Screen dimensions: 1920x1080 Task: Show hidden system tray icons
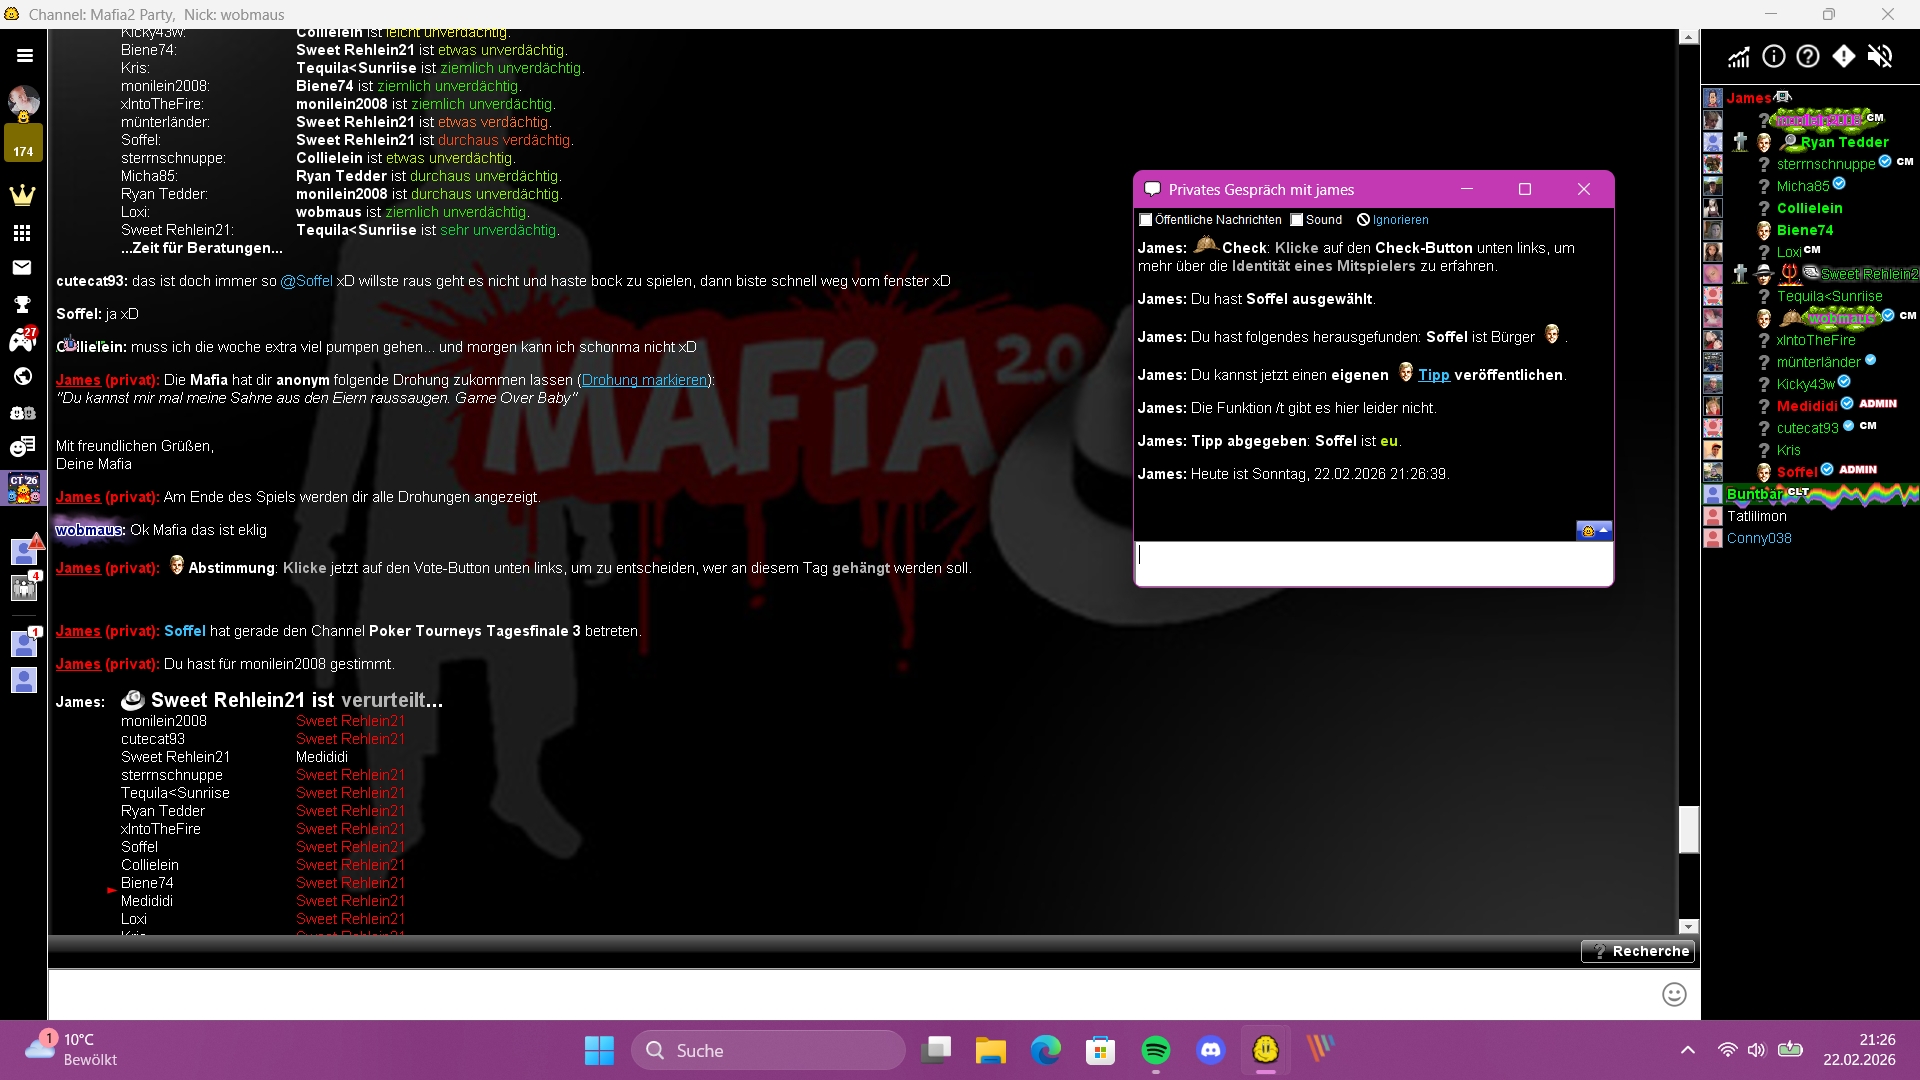1688,1050
